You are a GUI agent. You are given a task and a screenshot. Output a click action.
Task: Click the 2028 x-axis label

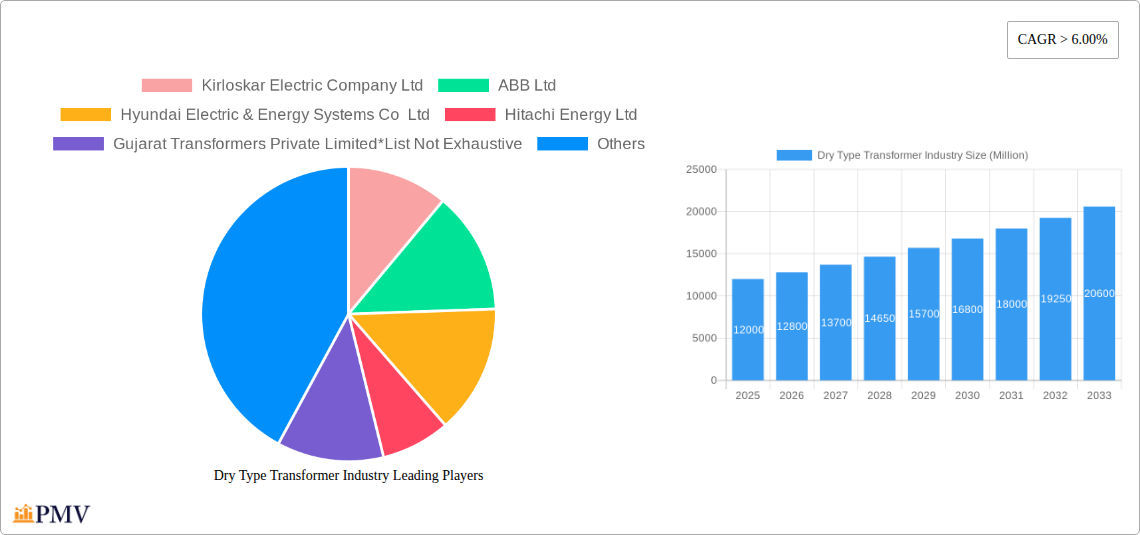(880, 395)
